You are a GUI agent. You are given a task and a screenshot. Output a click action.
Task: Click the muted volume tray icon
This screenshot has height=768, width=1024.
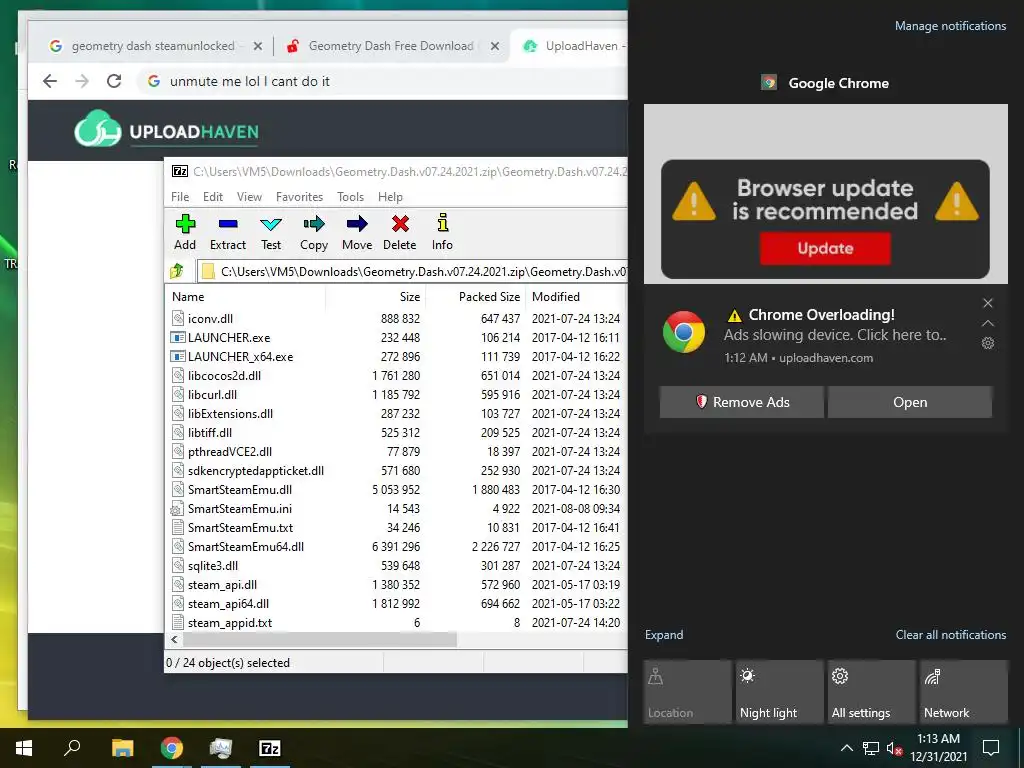[x=894, y=748]
